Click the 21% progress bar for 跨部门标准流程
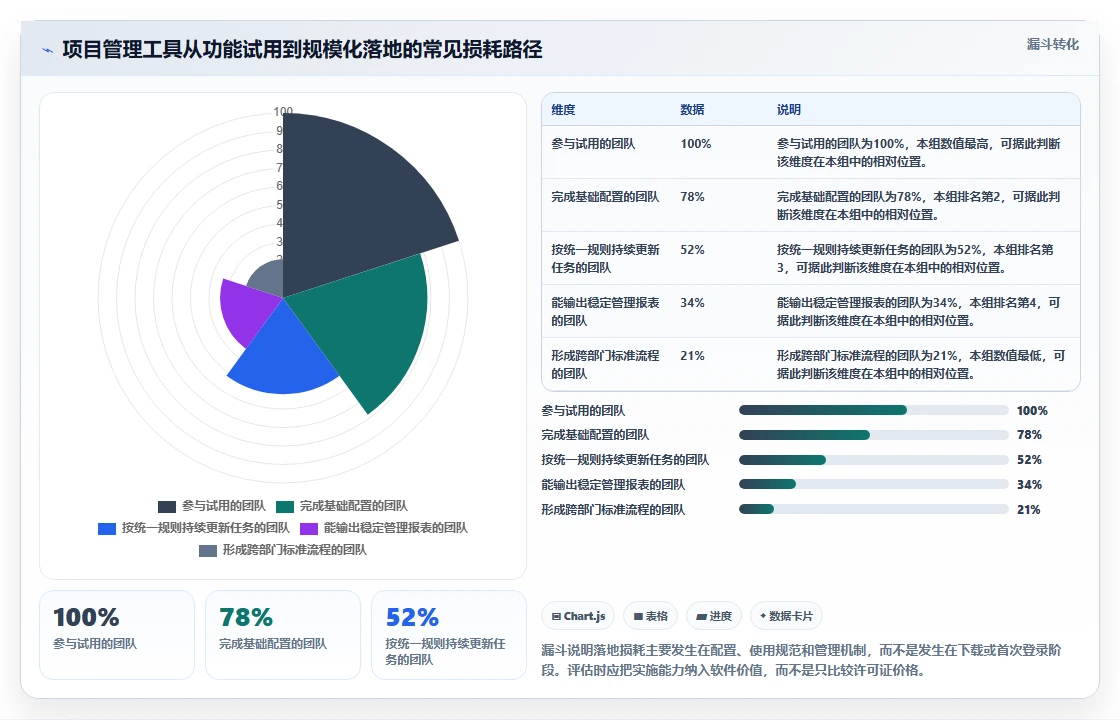This screenshot has height=720, width=1120. [x=874, y=509]
